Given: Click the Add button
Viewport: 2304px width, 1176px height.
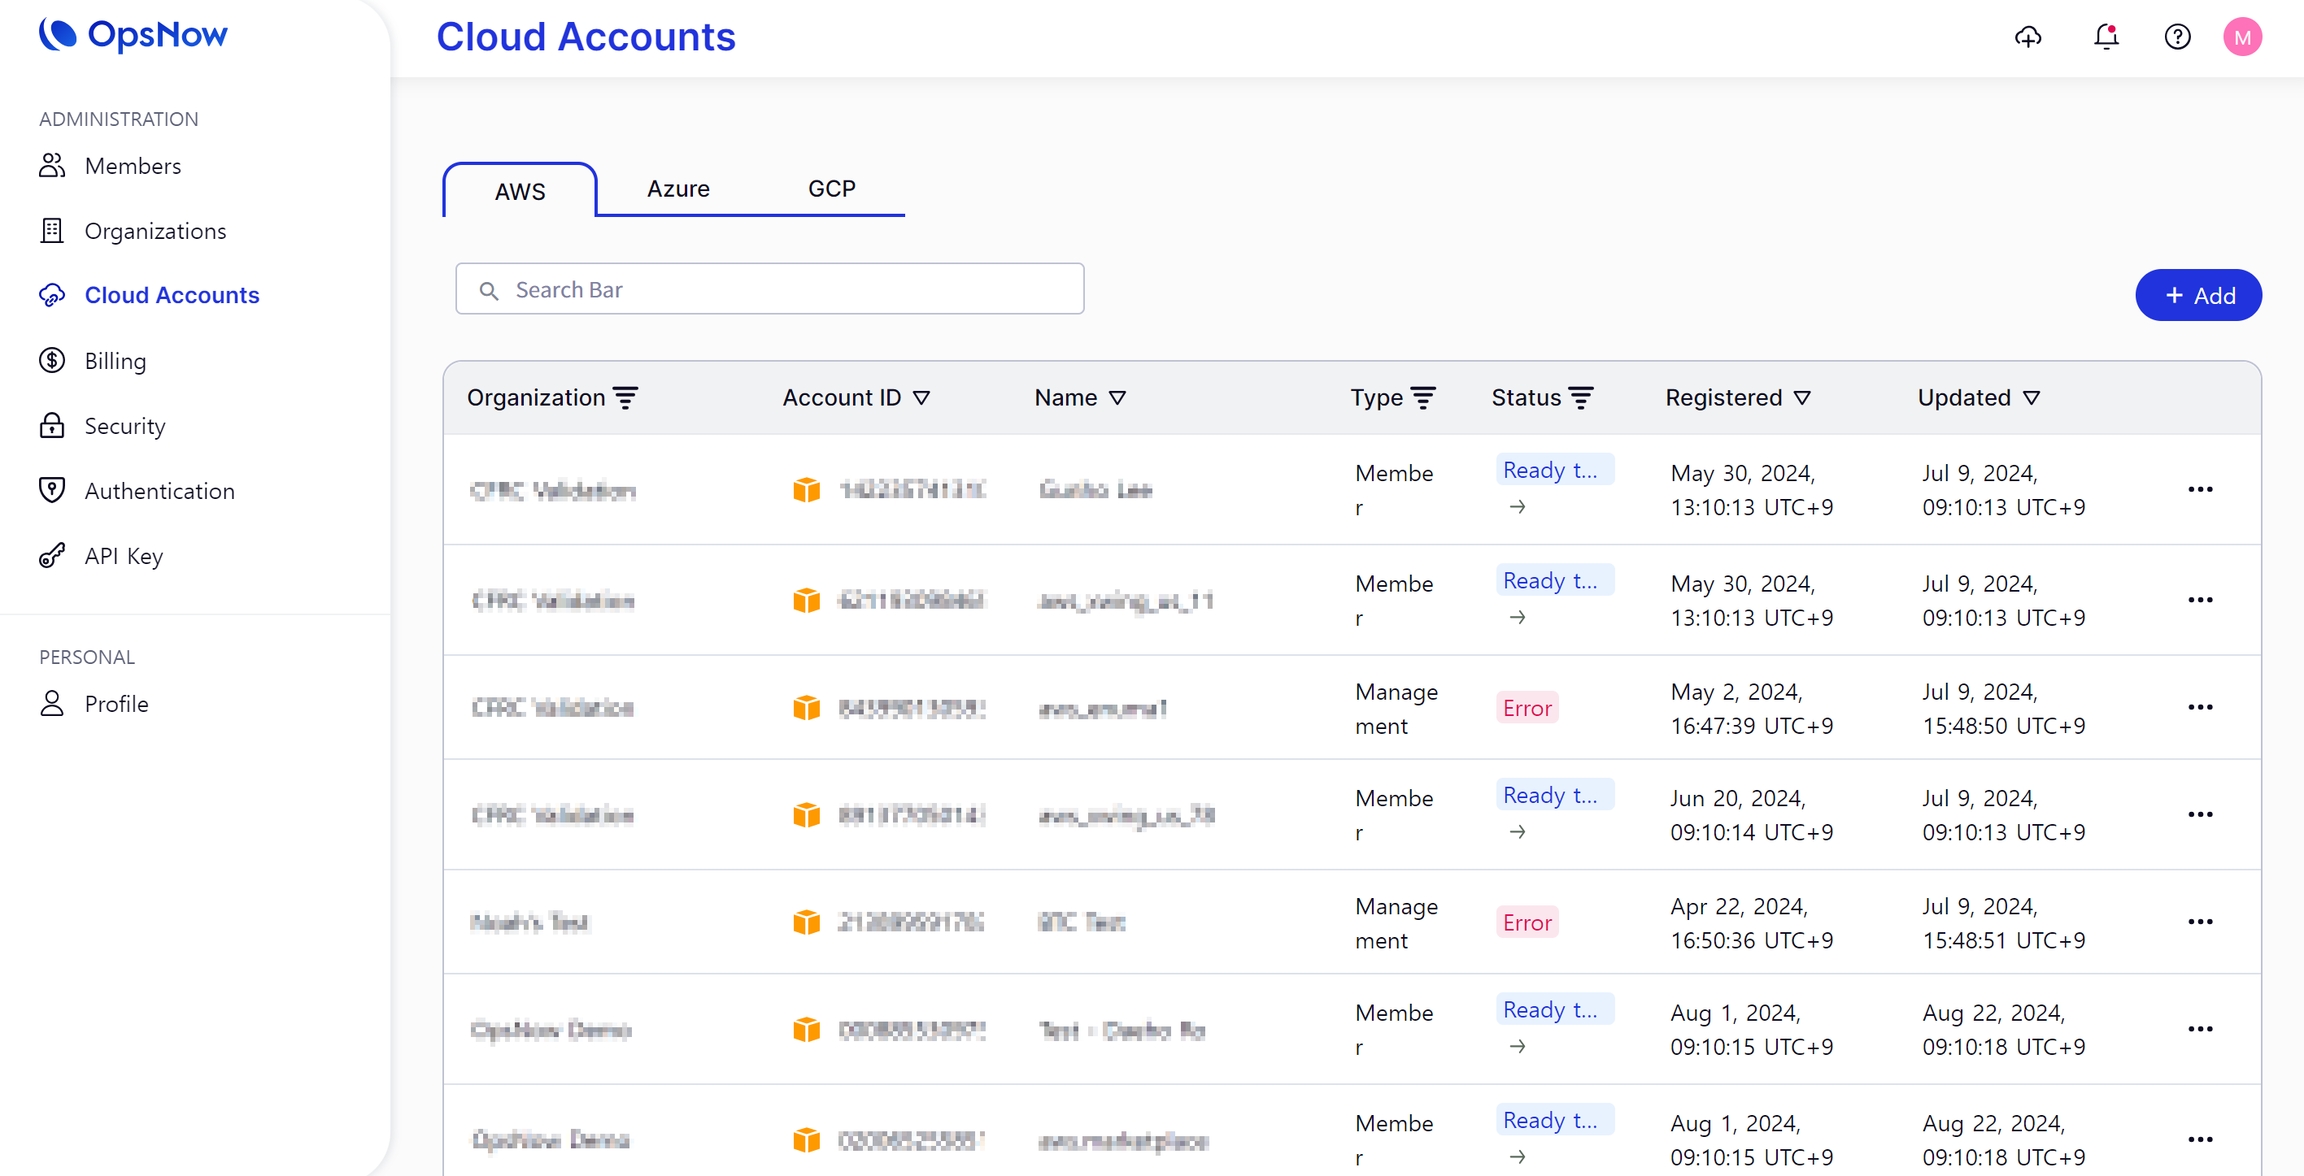Looking at the screenshot, I should point(2198,295).
